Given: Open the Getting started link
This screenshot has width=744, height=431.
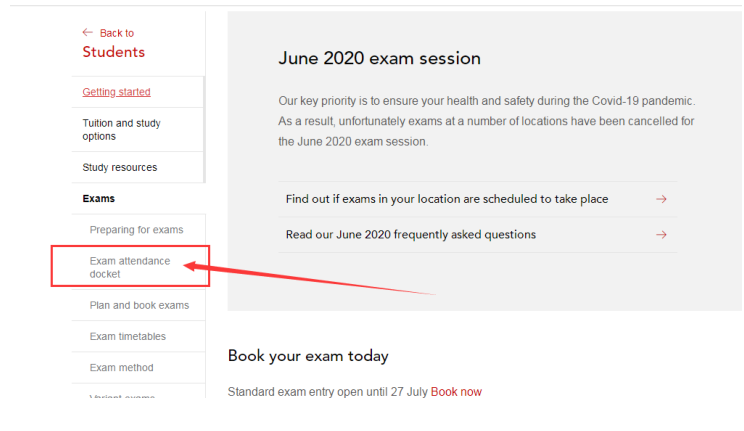Looking at the screenshot, I should coord(116,92).
